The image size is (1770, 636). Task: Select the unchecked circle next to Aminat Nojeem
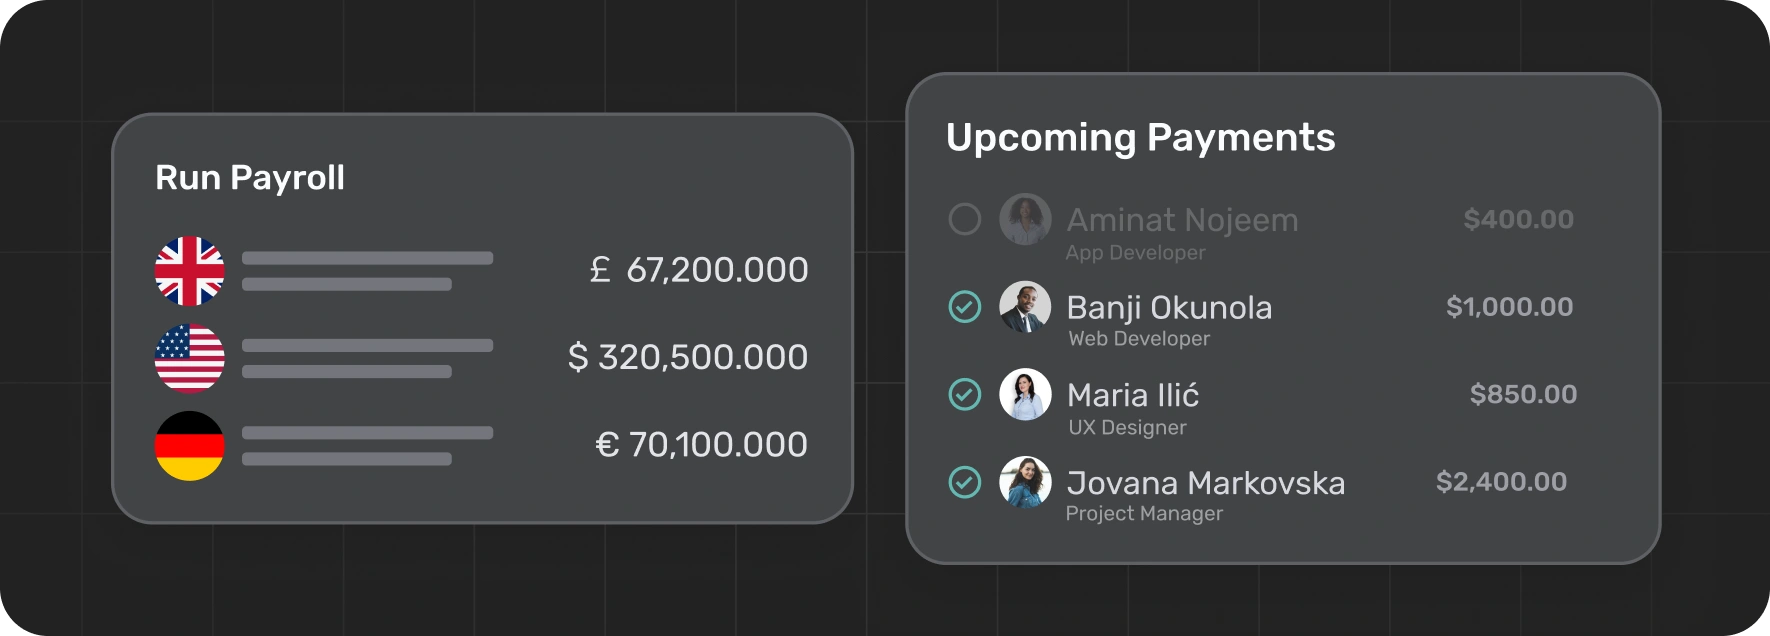tap(963, 219)
